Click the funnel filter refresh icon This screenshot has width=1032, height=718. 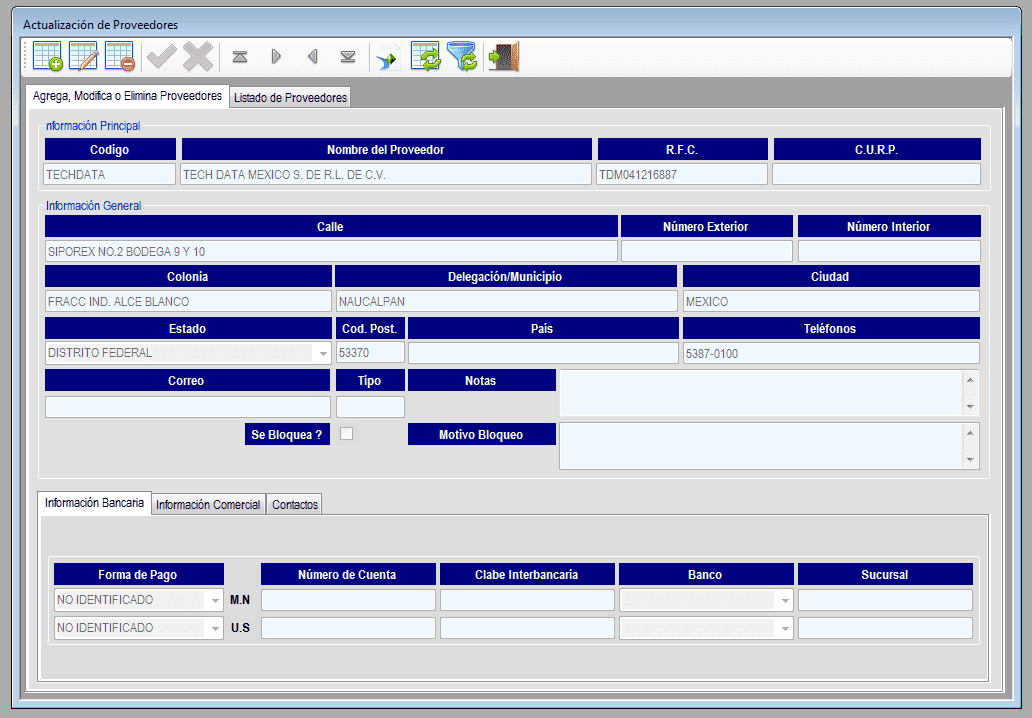[x=462, y=56]
